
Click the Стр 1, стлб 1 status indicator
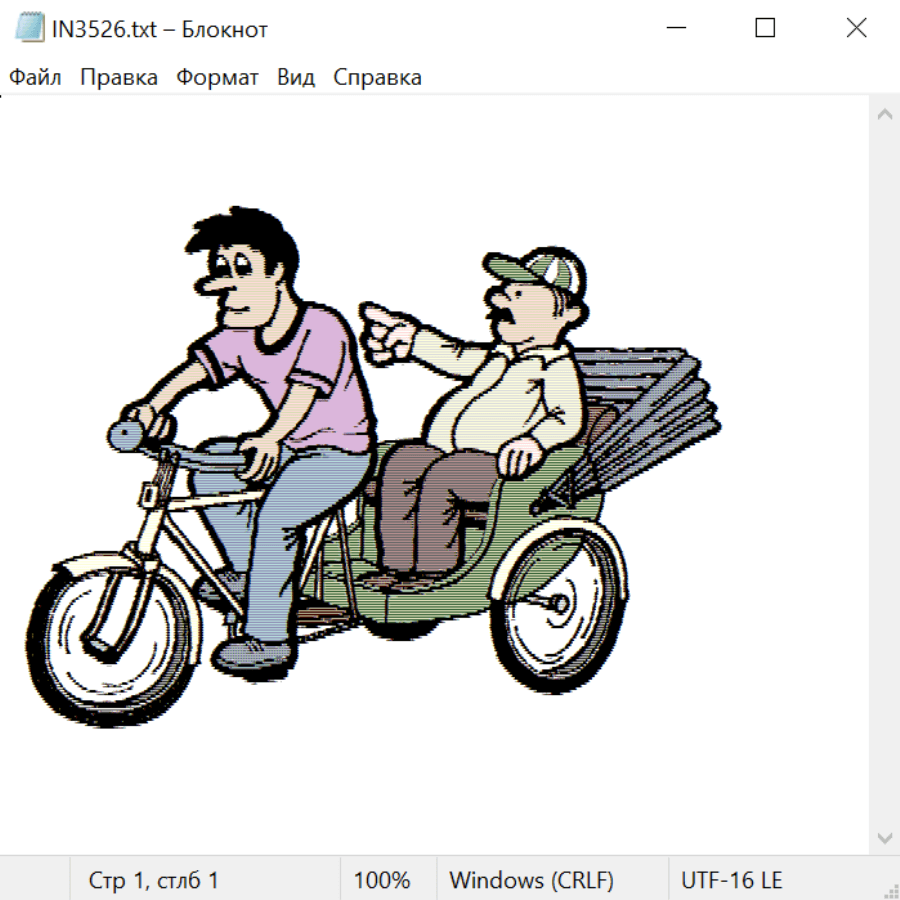point(153,881)
